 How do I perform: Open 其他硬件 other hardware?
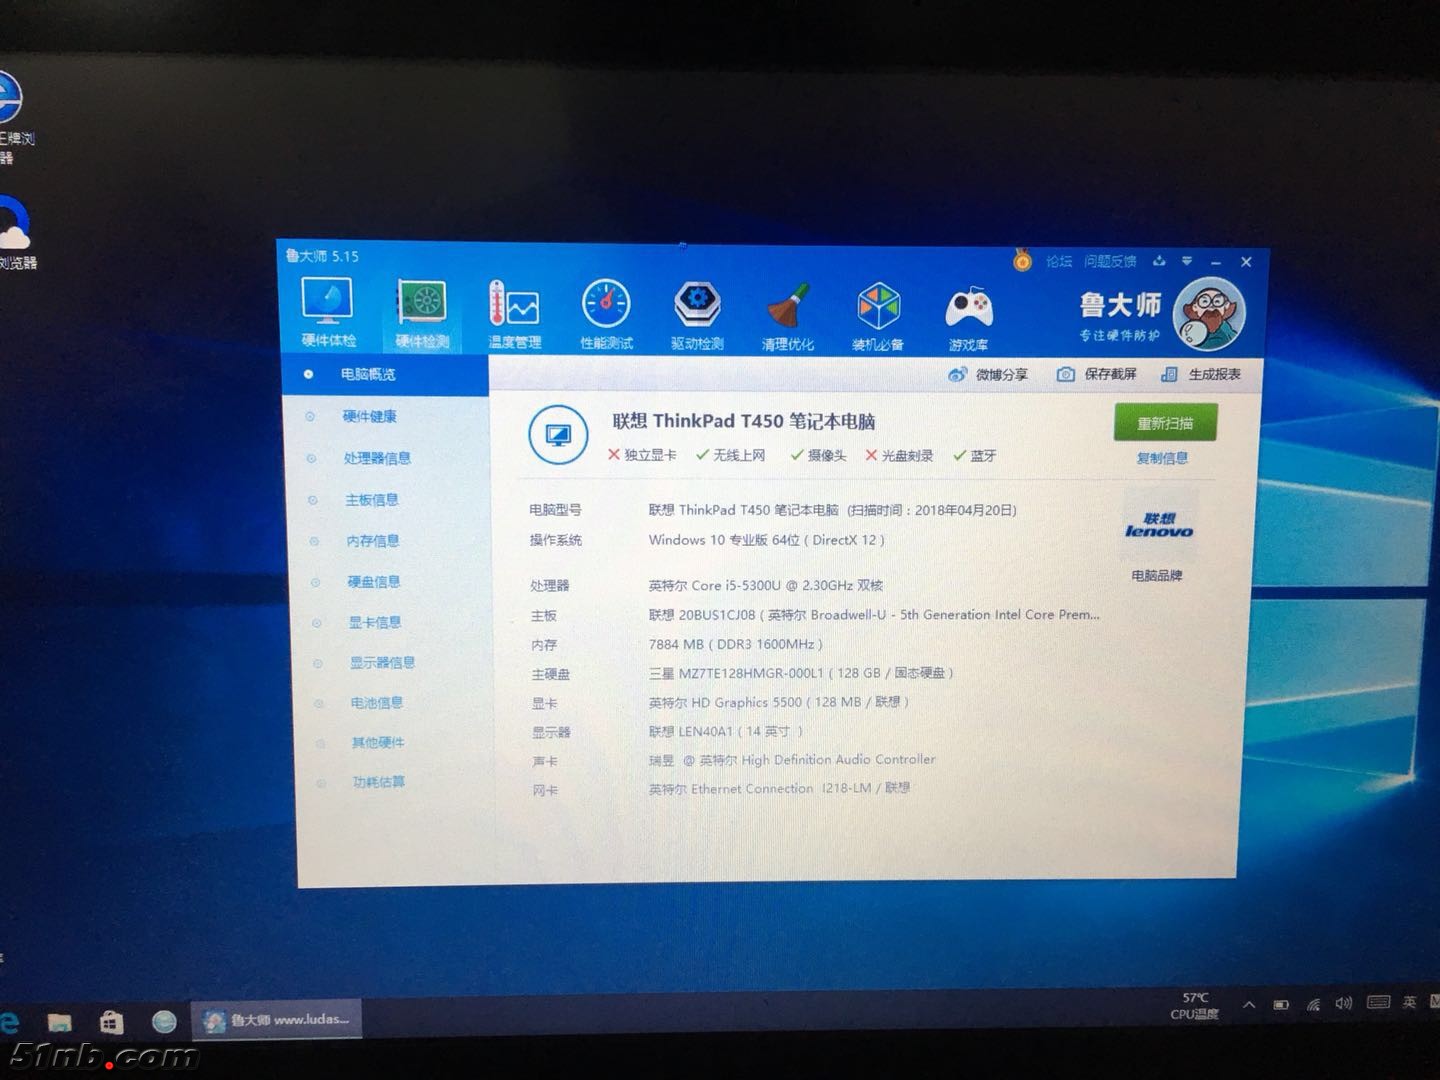pos(378,742)
